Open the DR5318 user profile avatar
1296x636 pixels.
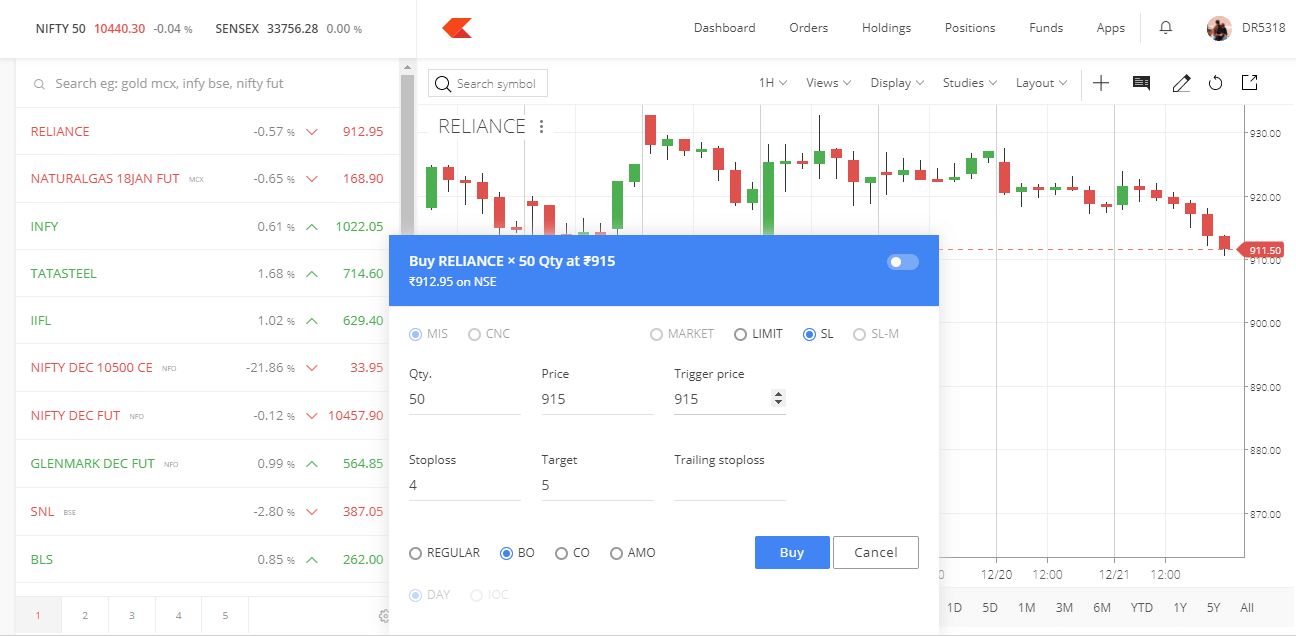1219,28
